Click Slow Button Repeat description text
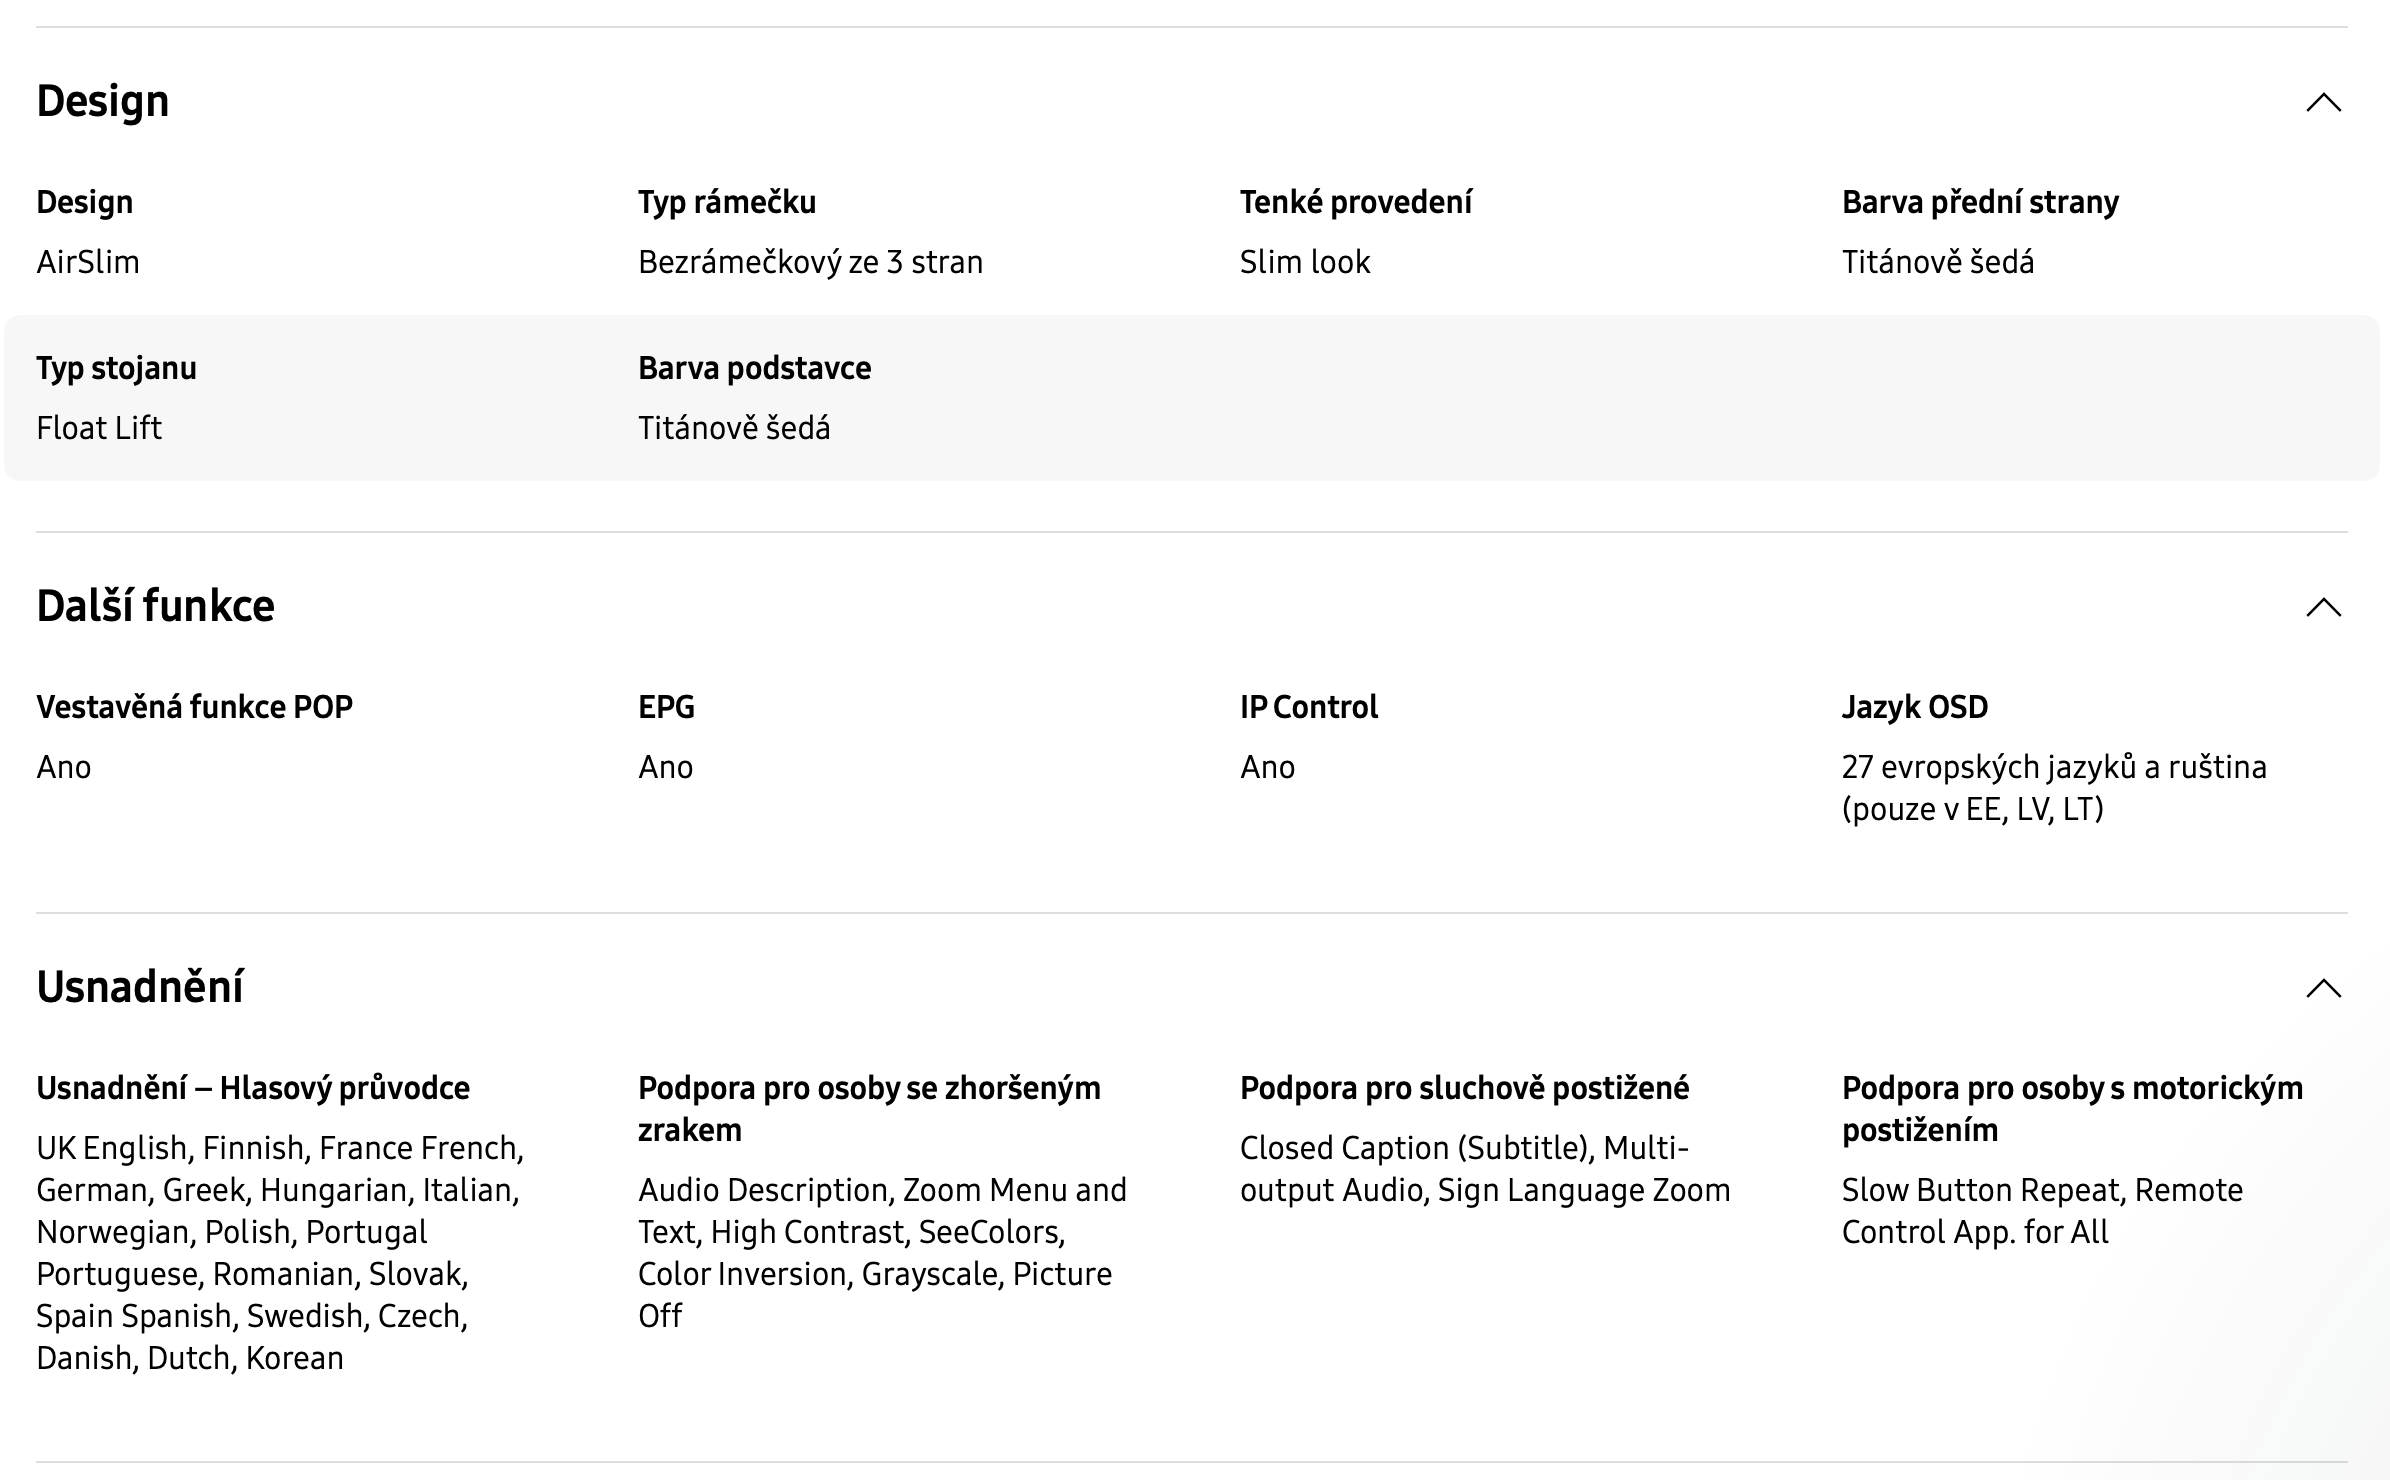The height and width of the screenshot is (1480, 2390). coord(2042,1211)
